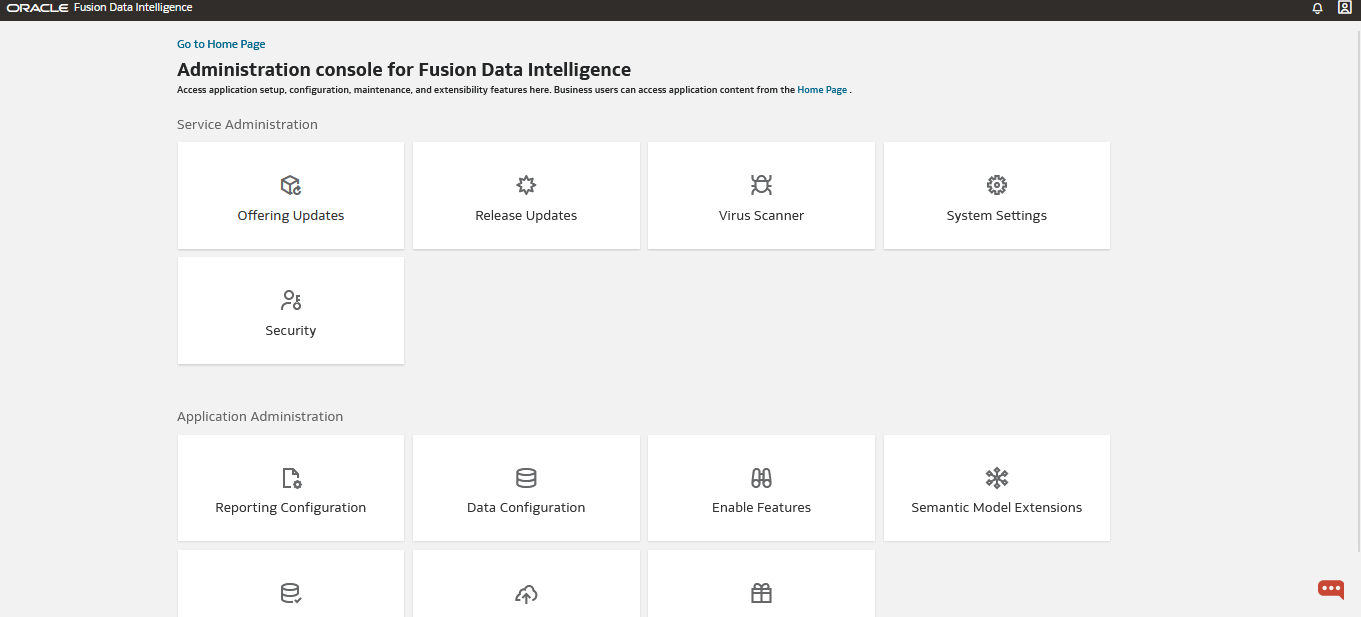This screenshot has height=617, width=1361.
Task: Click the Data Configuration database icon
Action: 526,477
